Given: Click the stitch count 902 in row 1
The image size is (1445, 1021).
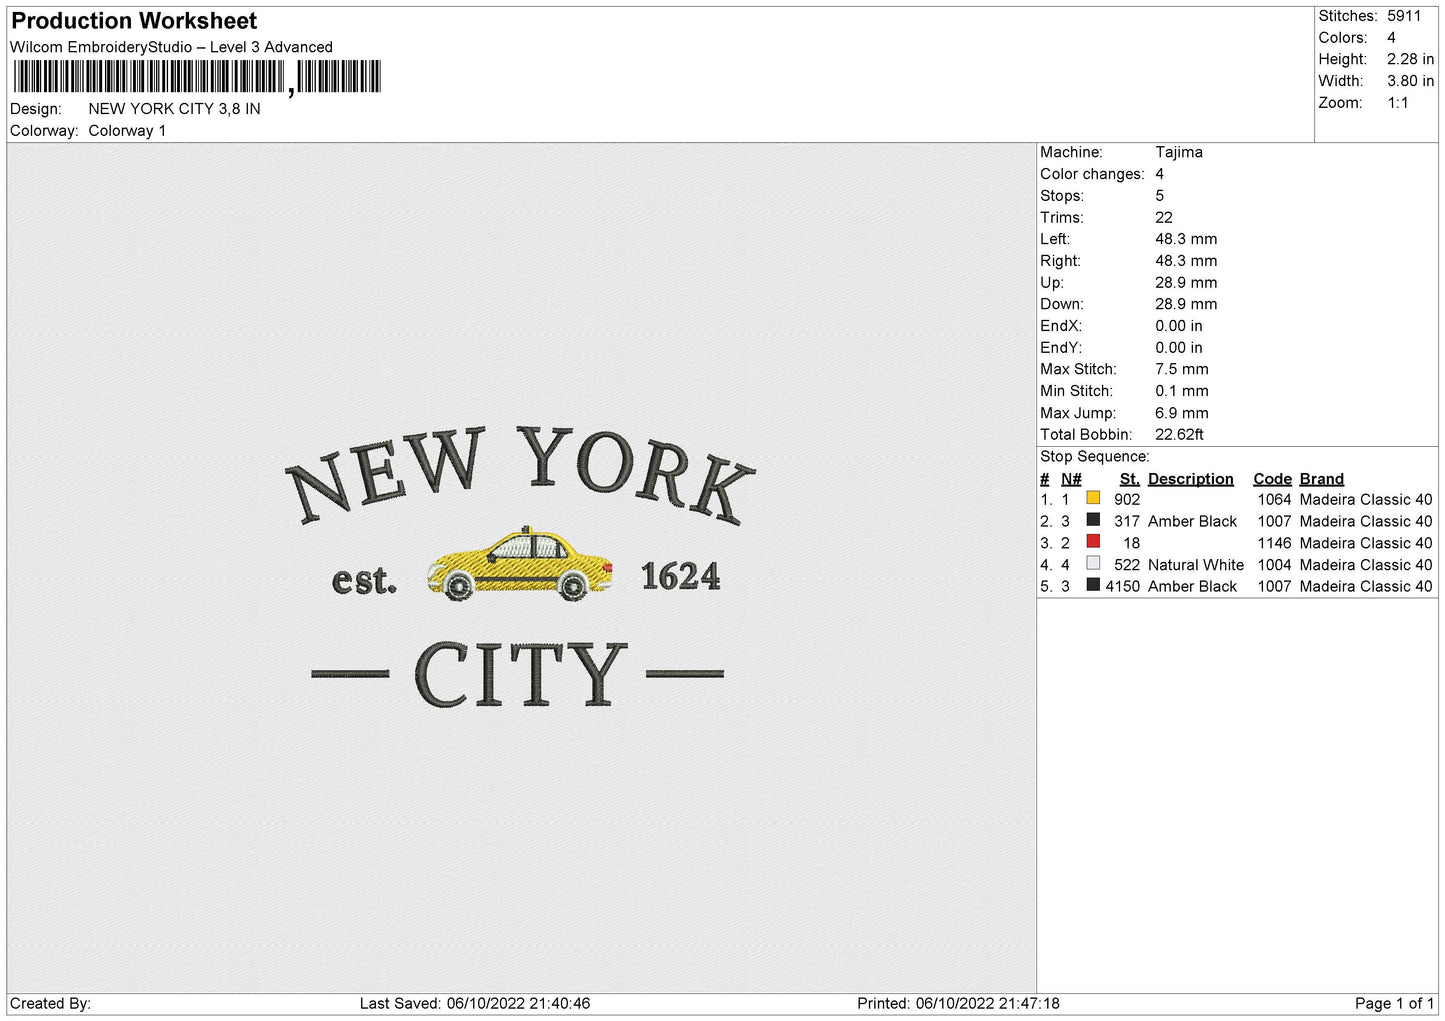Looking at the screenshot, I should (1127, 500).
